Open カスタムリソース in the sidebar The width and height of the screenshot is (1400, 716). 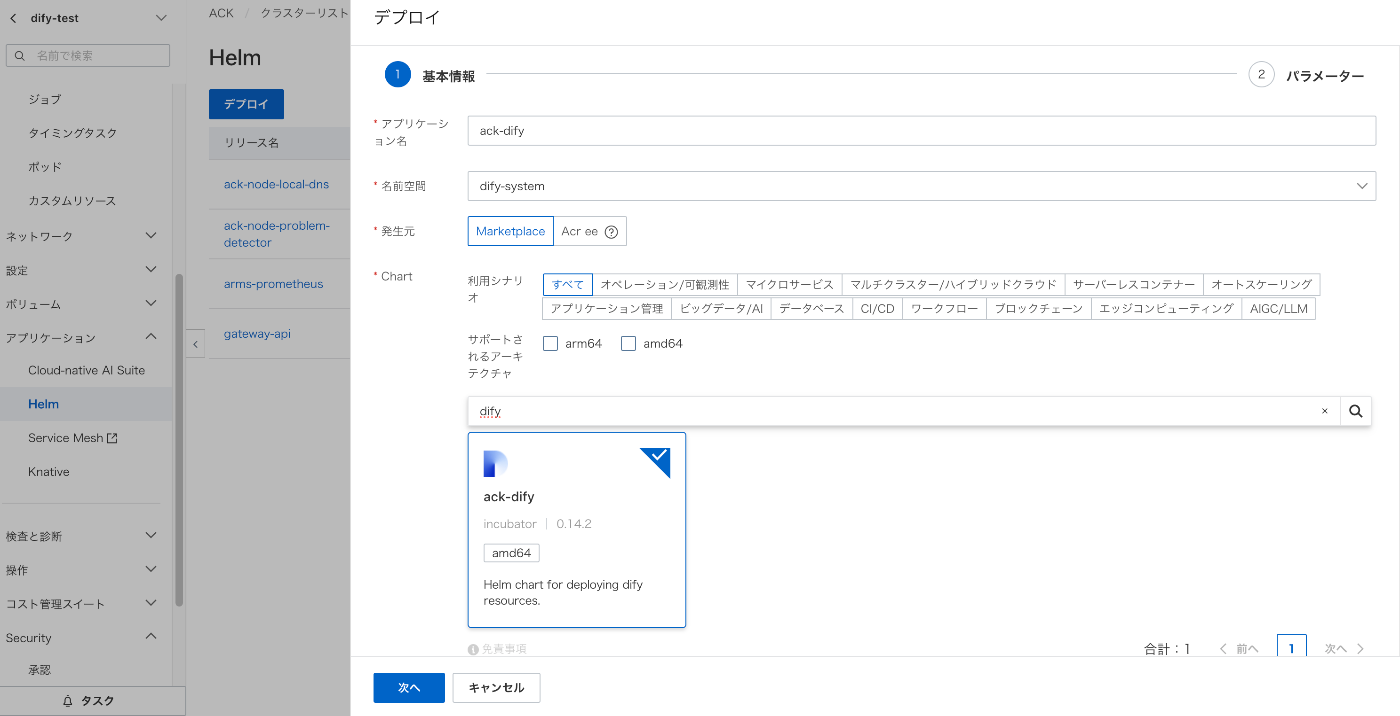pos(72,201)
